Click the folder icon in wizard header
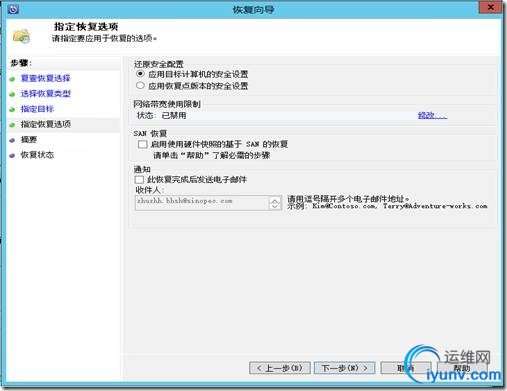The height and width of the screenshot is (391, 507). pyautogui.click(x=22, y=36)
